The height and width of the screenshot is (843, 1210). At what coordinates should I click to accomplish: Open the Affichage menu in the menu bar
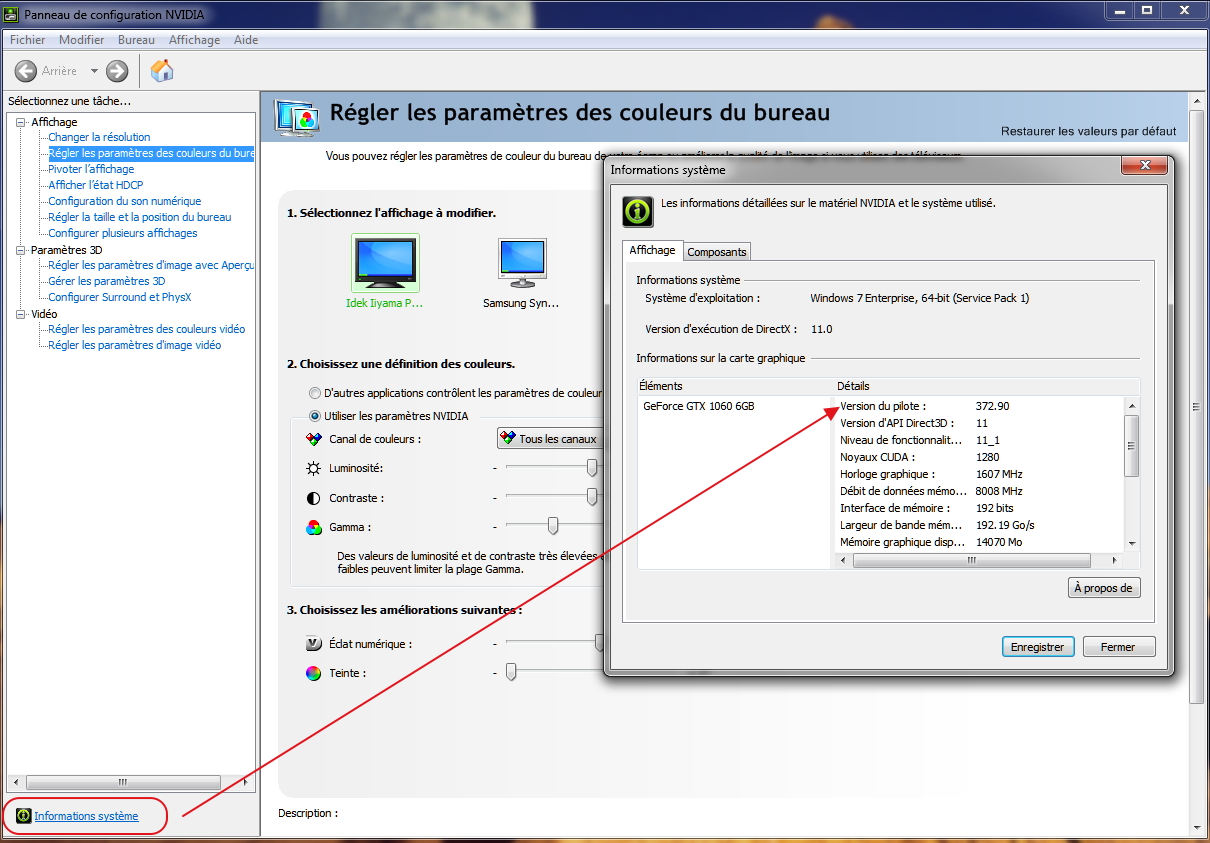194,40
